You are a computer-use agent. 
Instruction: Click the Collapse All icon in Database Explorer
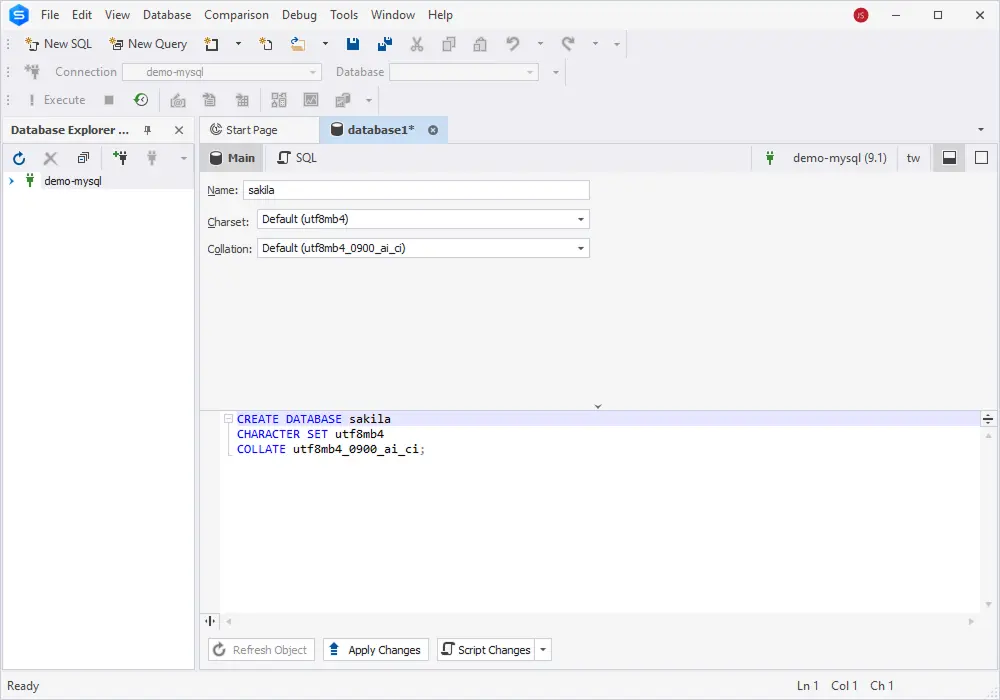coord(83,158)
